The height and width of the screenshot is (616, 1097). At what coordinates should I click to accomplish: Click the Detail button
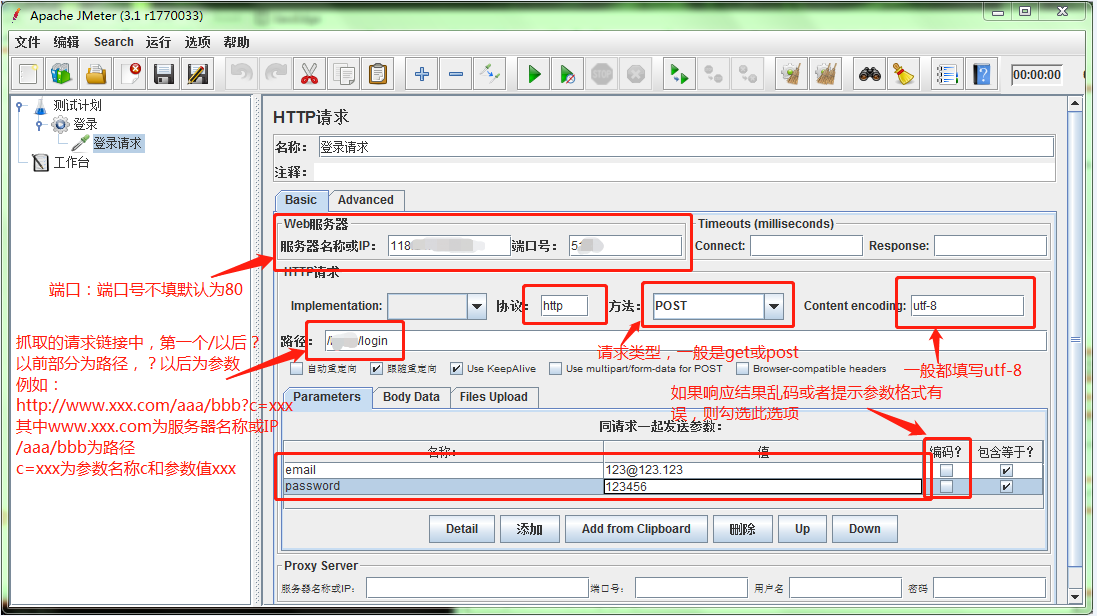[462, 529]
